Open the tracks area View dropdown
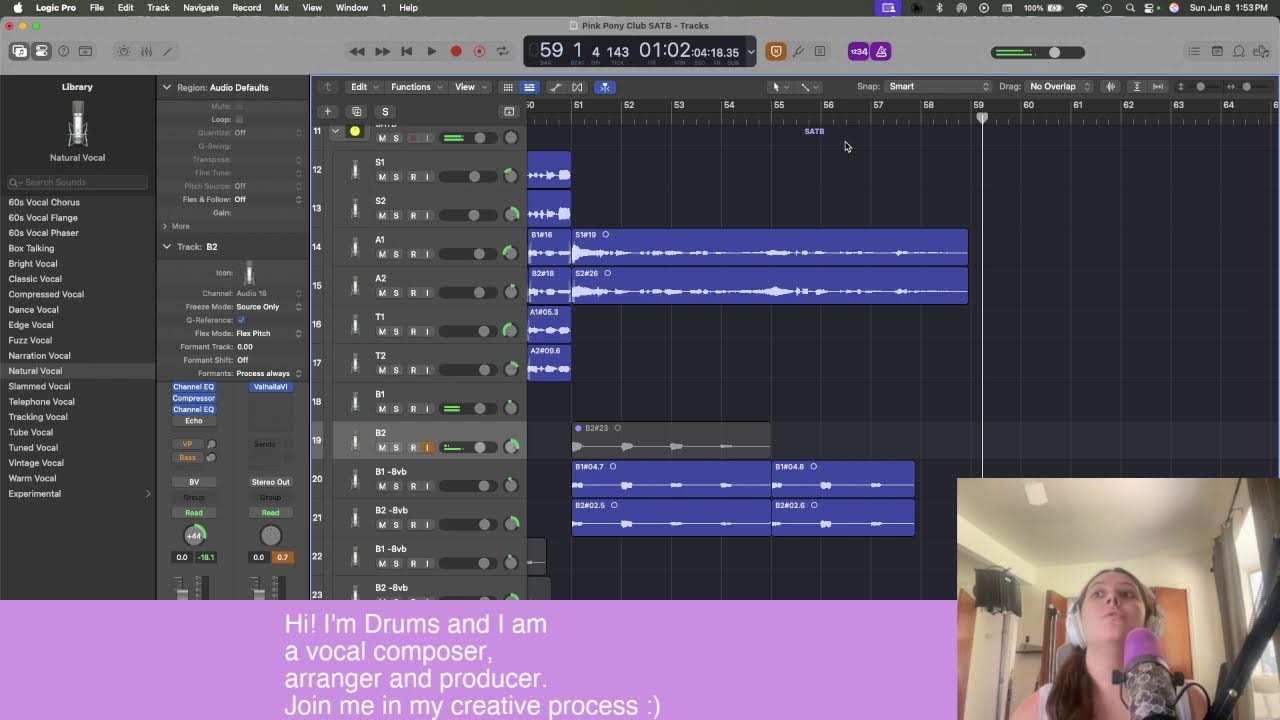 (x=469, y=87)
